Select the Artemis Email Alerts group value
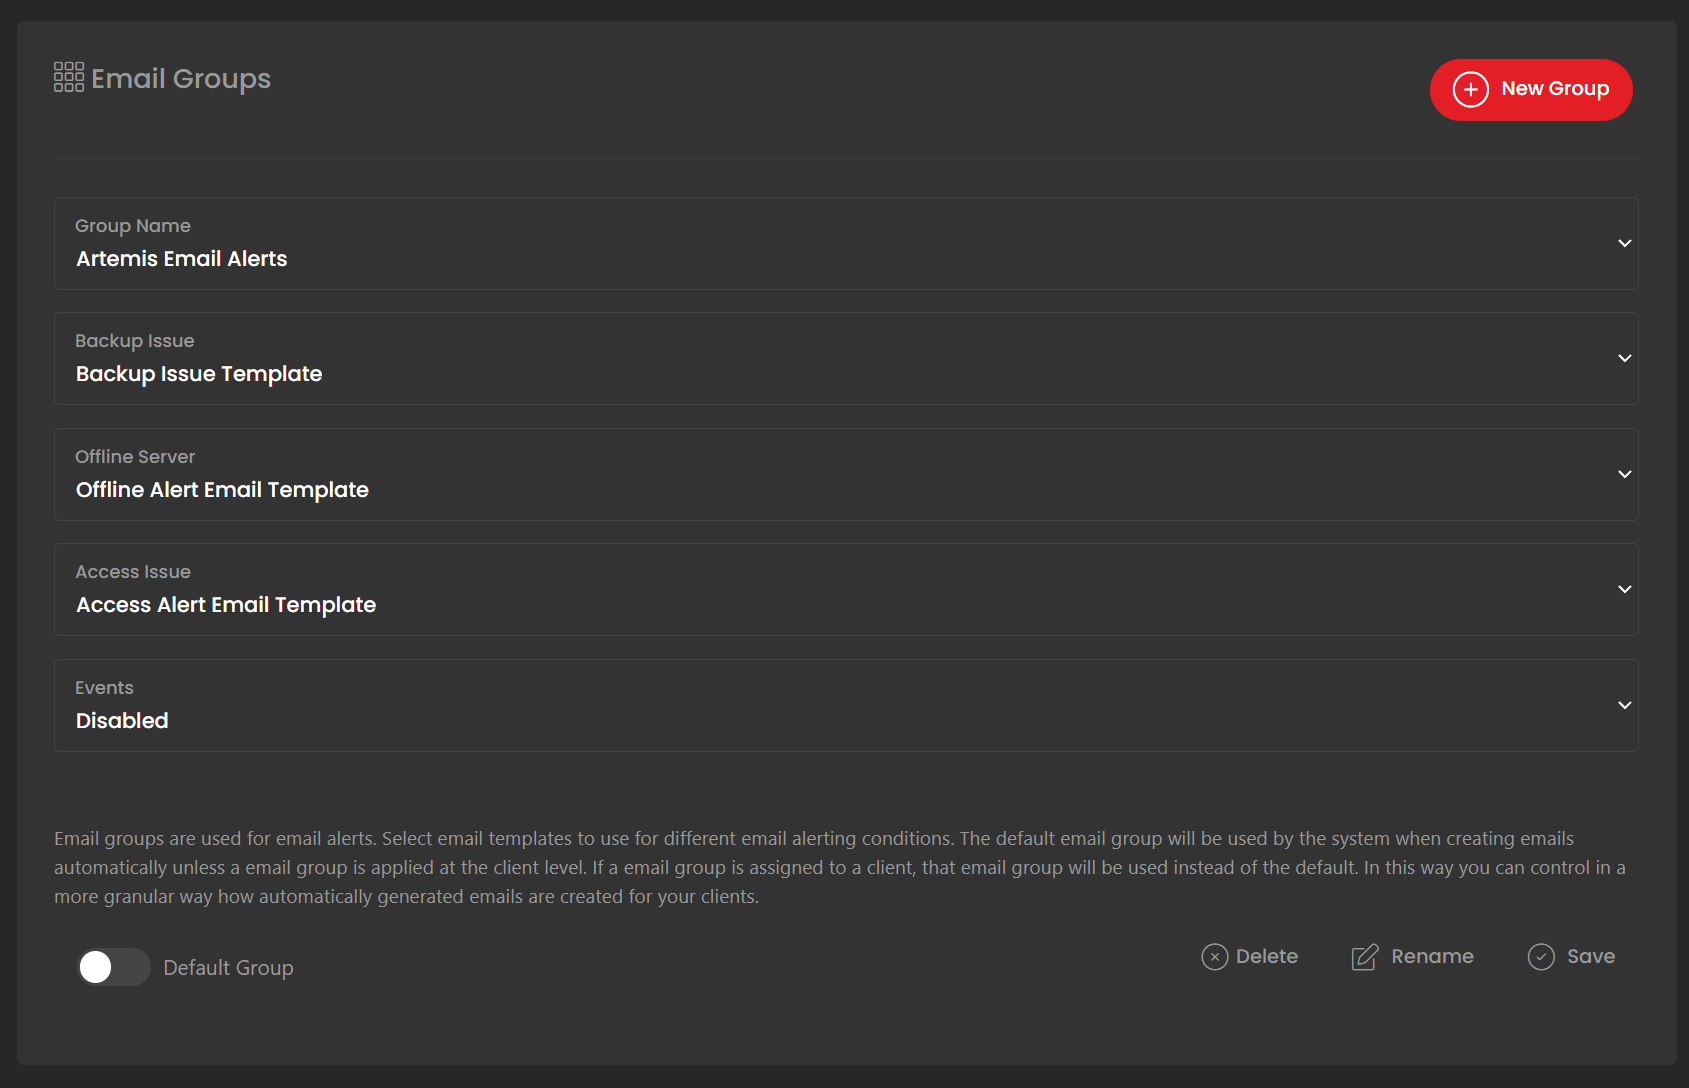The height and width of the screenshot is (1088, 1689). pos(182,259)
